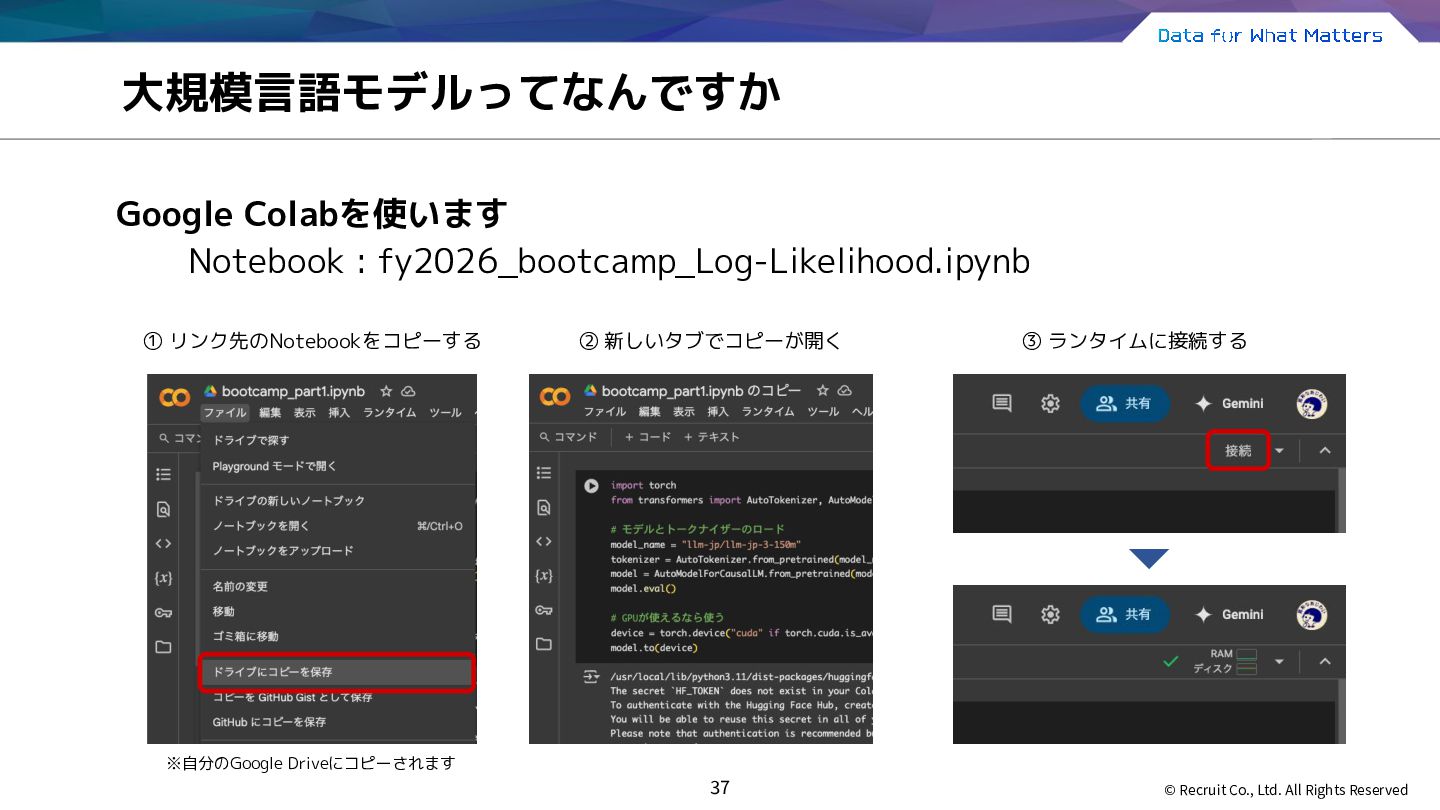Open the comments icon beside the 接続 screenshot gear
The height and width of the screenshot is (810, 1440).
(x=1002, y=403)
